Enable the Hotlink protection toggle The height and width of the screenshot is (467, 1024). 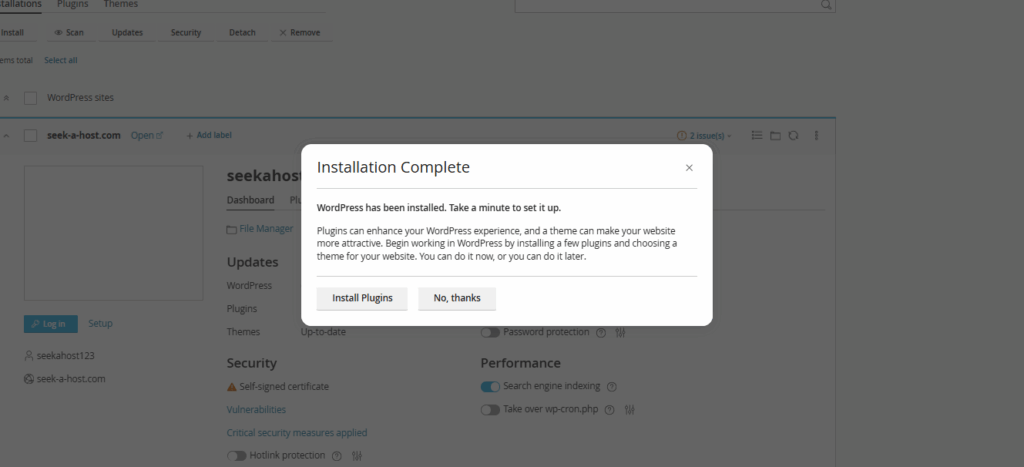tap(236, 456)
